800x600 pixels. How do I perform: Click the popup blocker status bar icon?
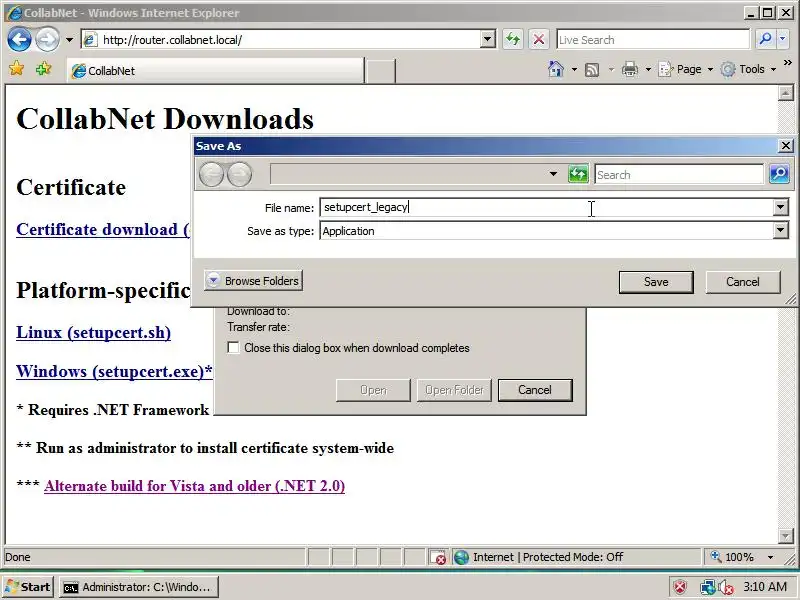(x=438, y=557)
